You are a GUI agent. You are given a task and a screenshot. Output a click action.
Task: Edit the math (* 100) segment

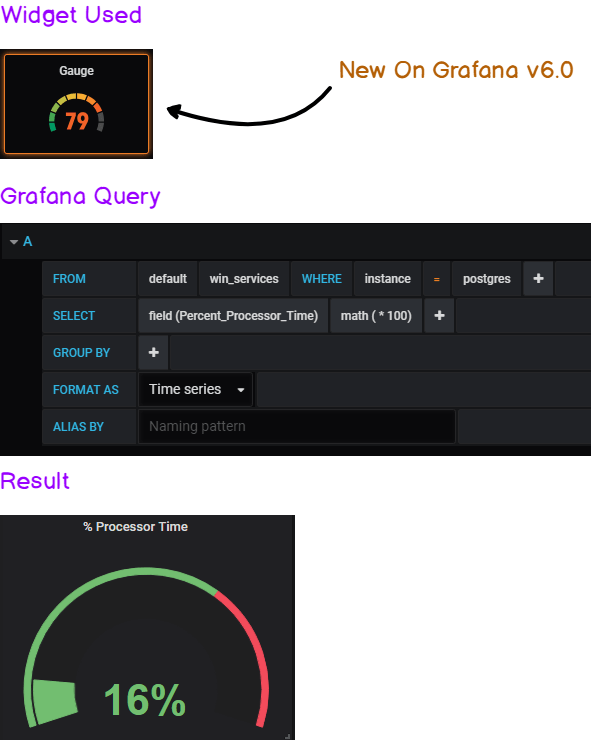tap(376, 315)
